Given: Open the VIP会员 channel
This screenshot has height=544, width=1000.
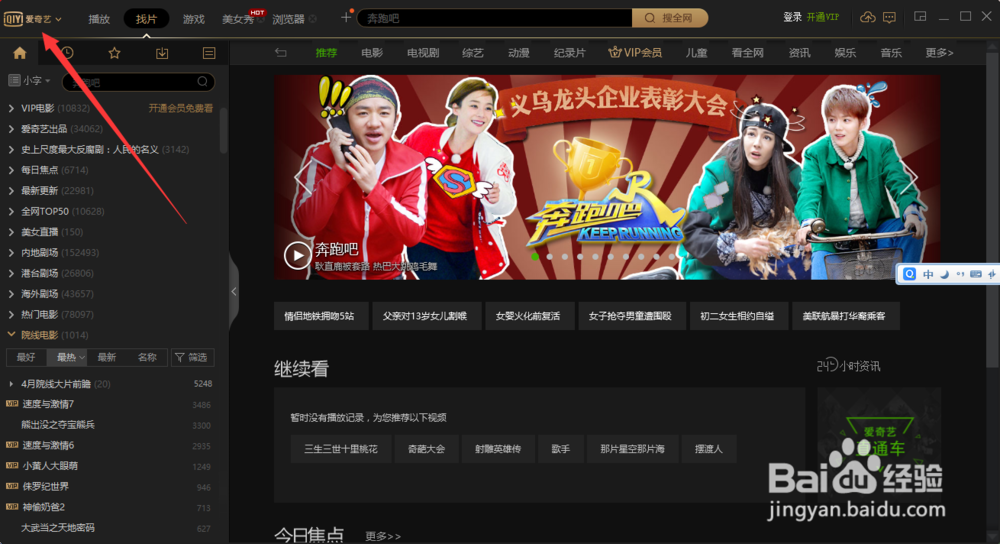Looking at the screenshot, I should coord(635,52).
